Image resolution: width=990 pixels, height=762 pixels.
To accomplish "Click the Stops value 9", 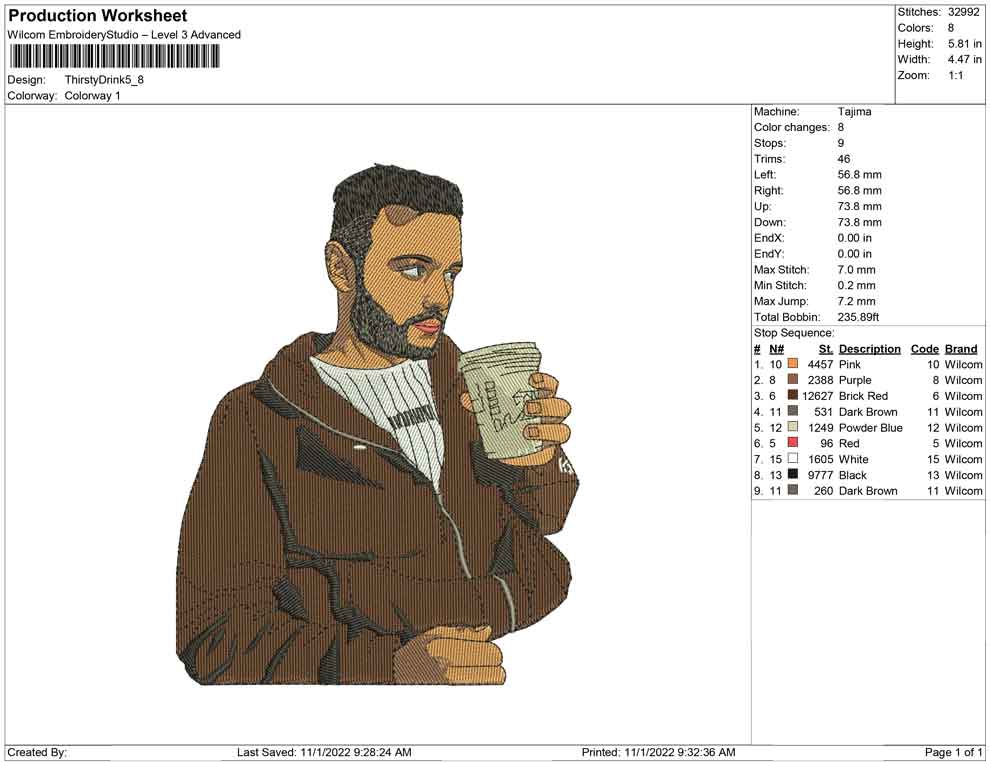I will 840,143.
